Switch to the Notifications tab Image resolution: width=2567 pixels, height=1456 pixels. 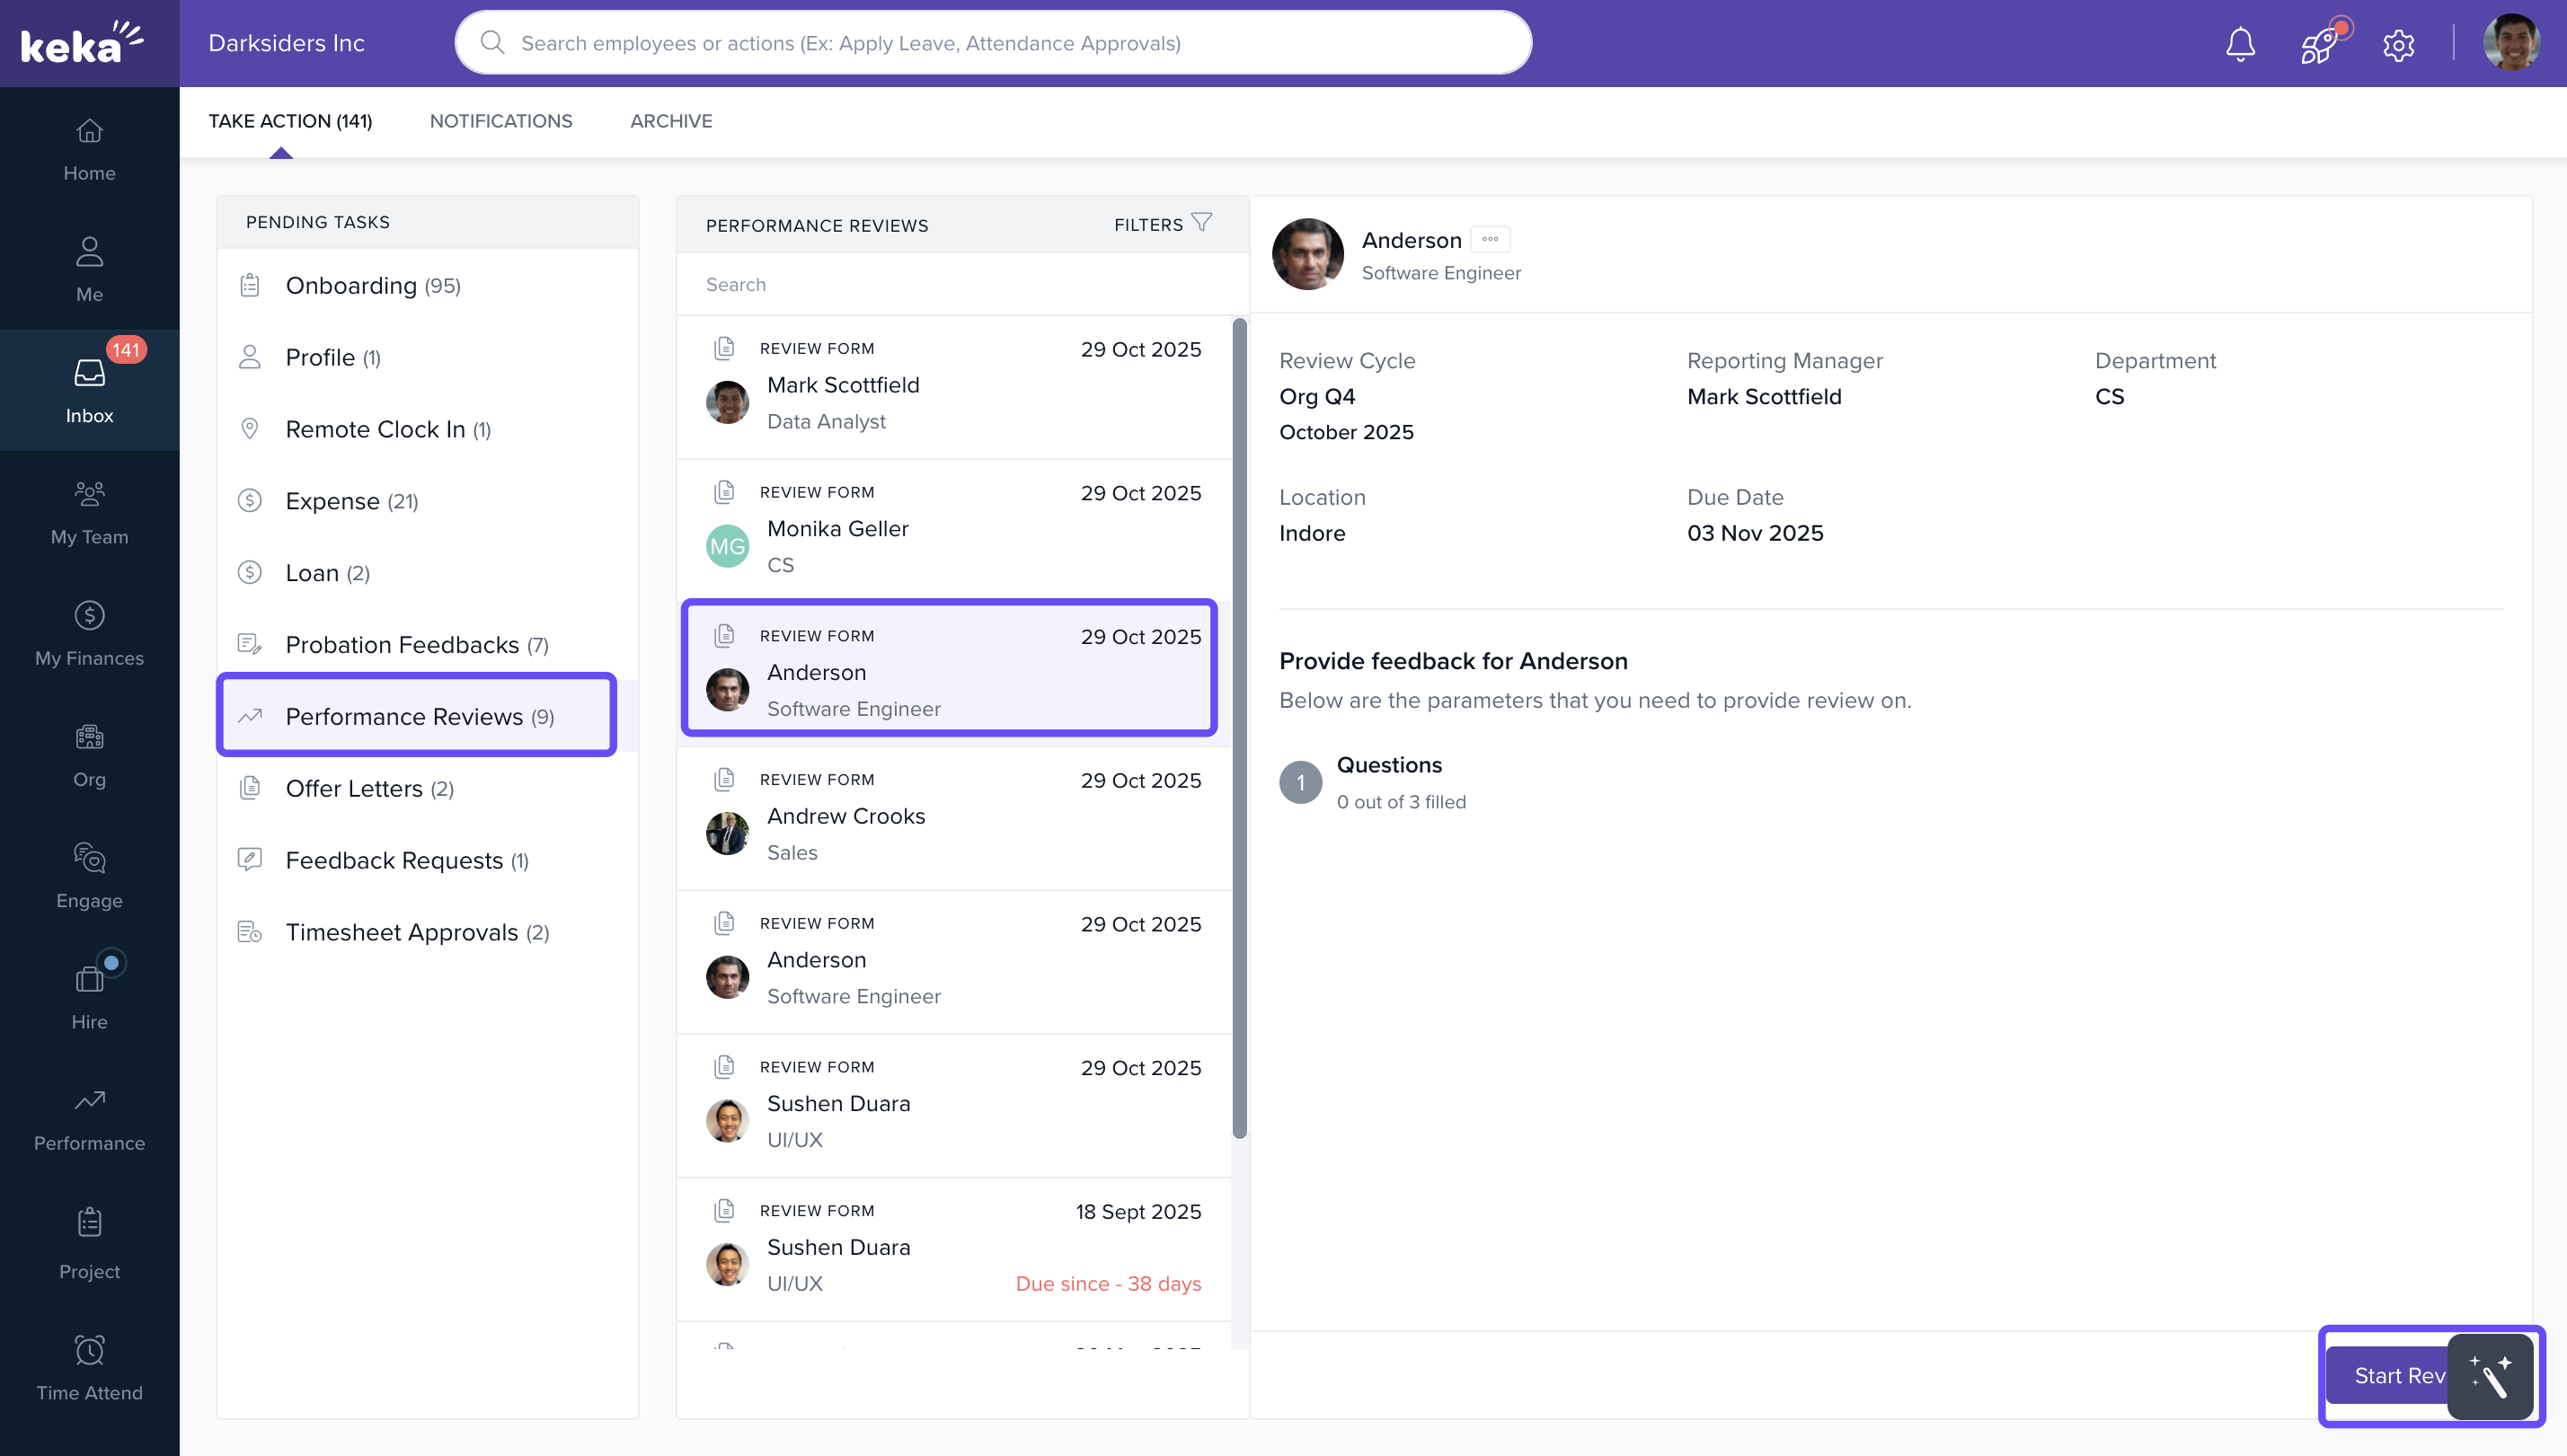click(x=500, y=121)
